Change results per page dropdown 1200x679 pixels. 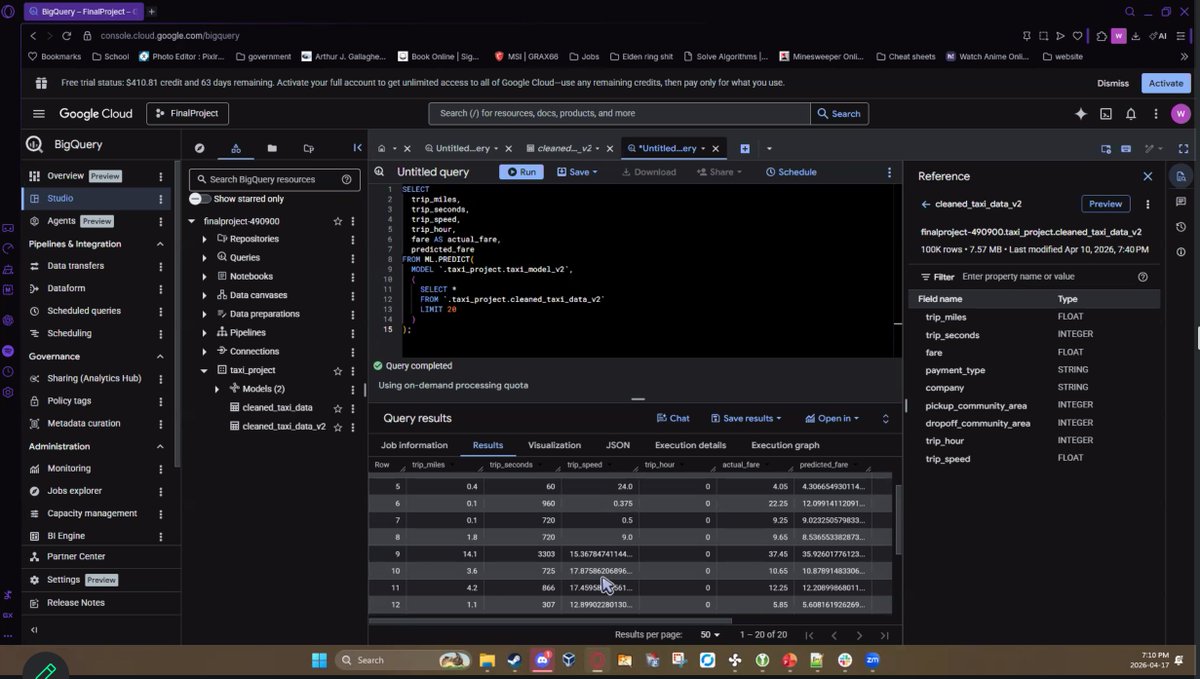pos(712,635)
